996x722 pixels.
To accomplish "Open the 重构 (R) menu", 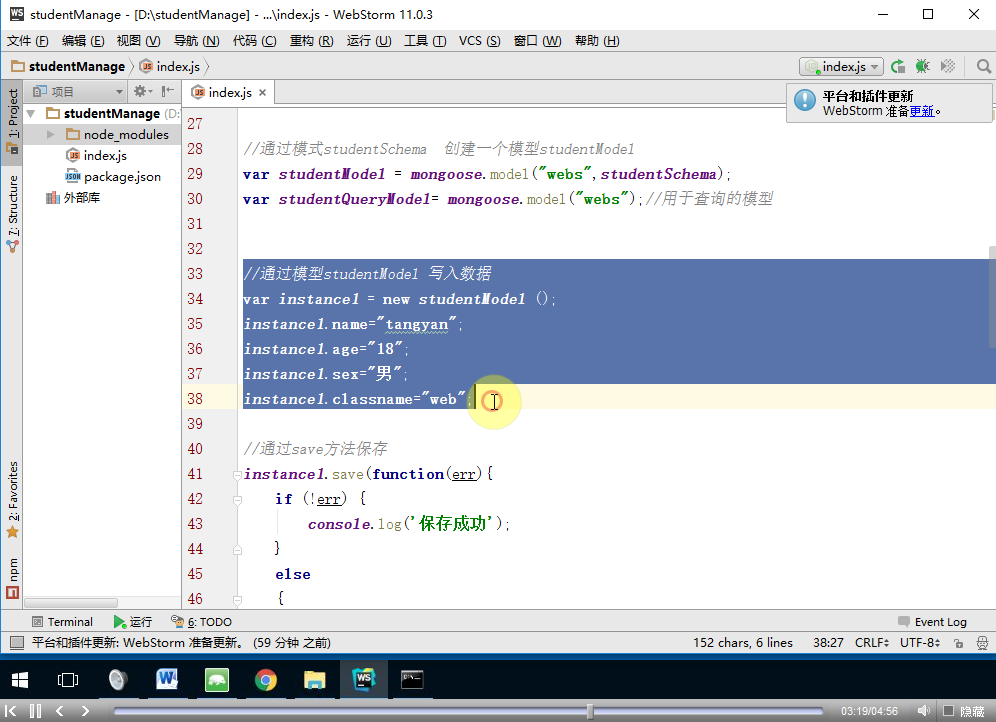I will tap(311, 41).
